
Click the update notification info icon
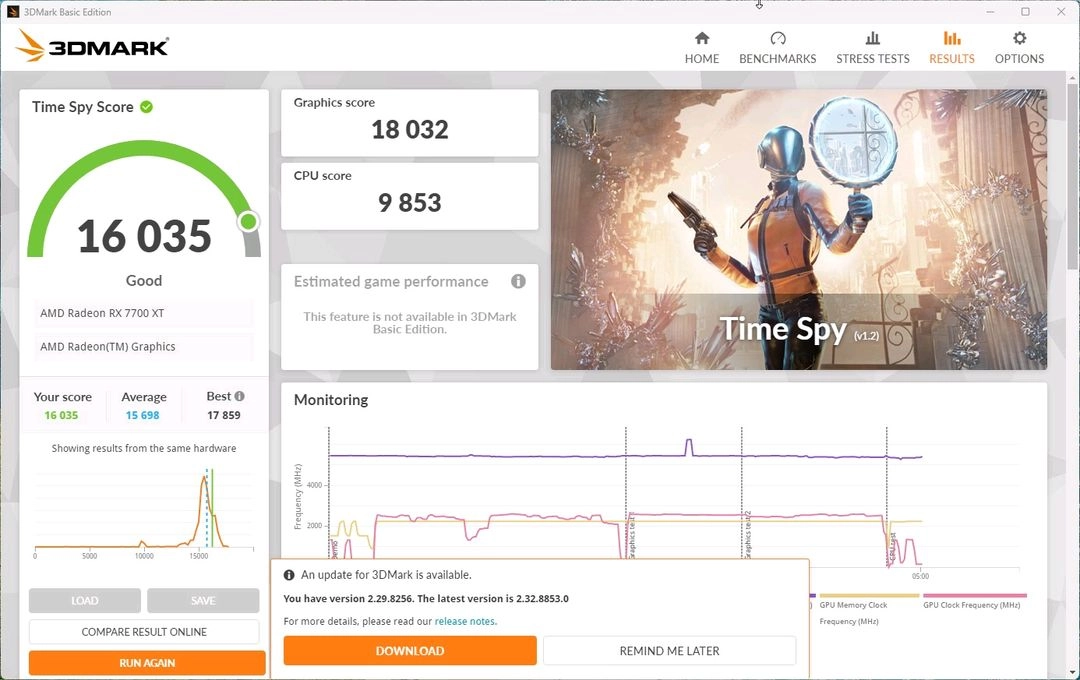(289, 575)
